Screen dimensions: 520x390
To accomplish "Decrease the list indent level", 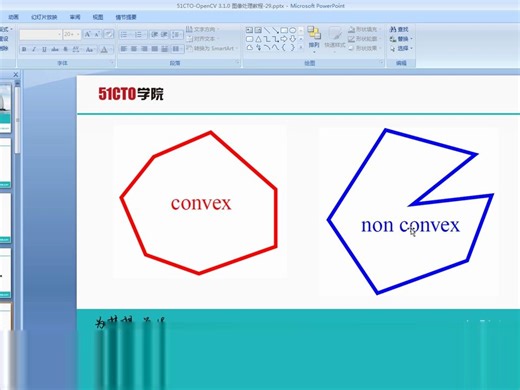I will pos(154,34).
